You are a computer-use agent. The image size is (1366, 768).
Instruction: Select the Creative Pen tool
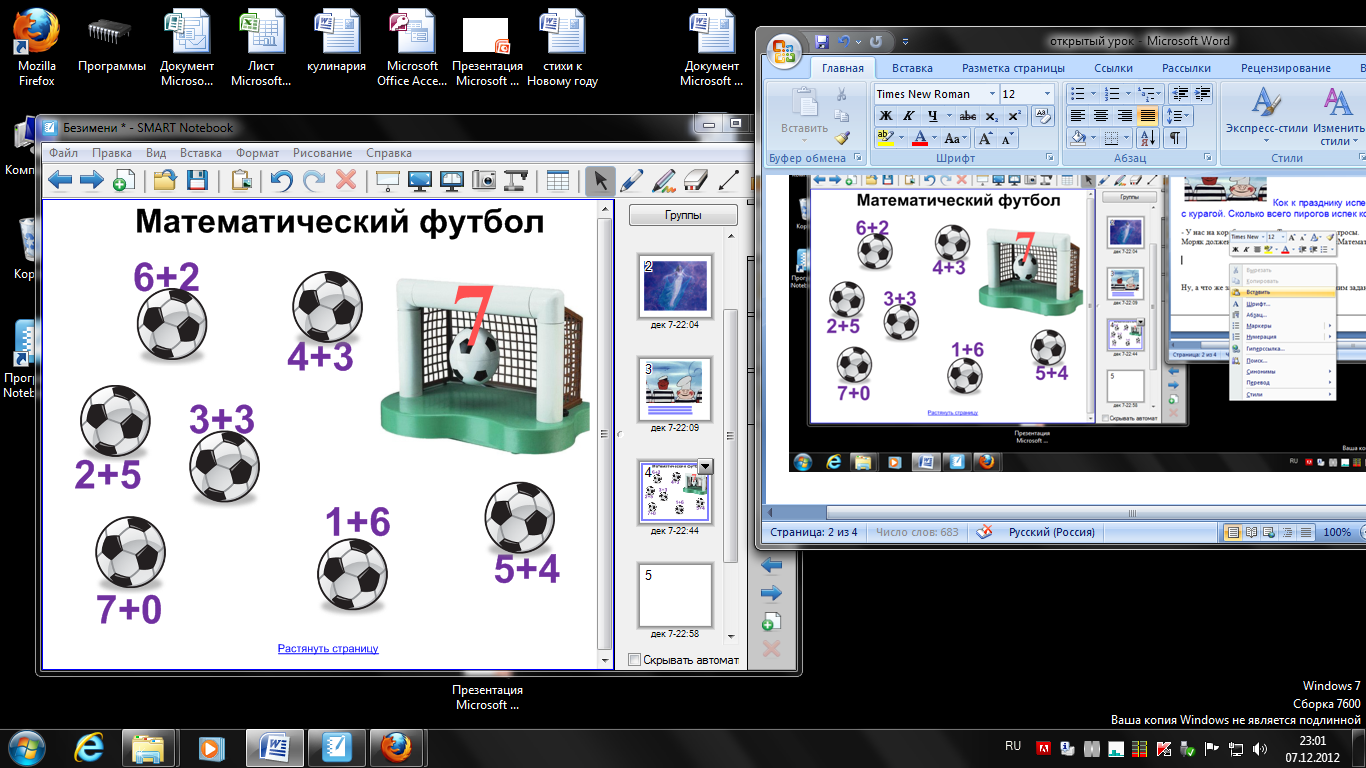click(x=663, y=180)
